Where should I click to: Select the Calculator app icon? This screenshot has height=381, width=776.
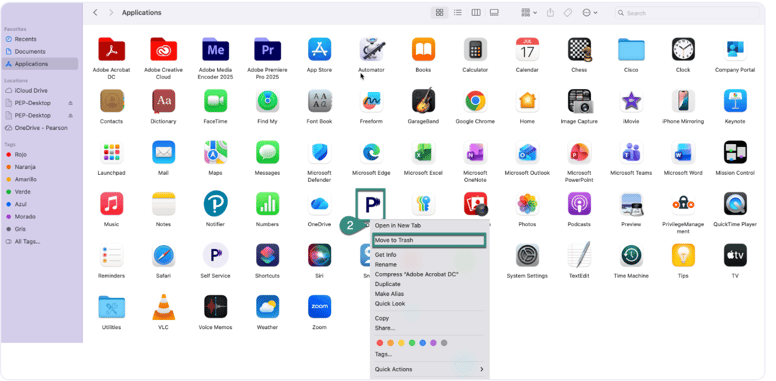pyautogui.click(x=475, y=49)
